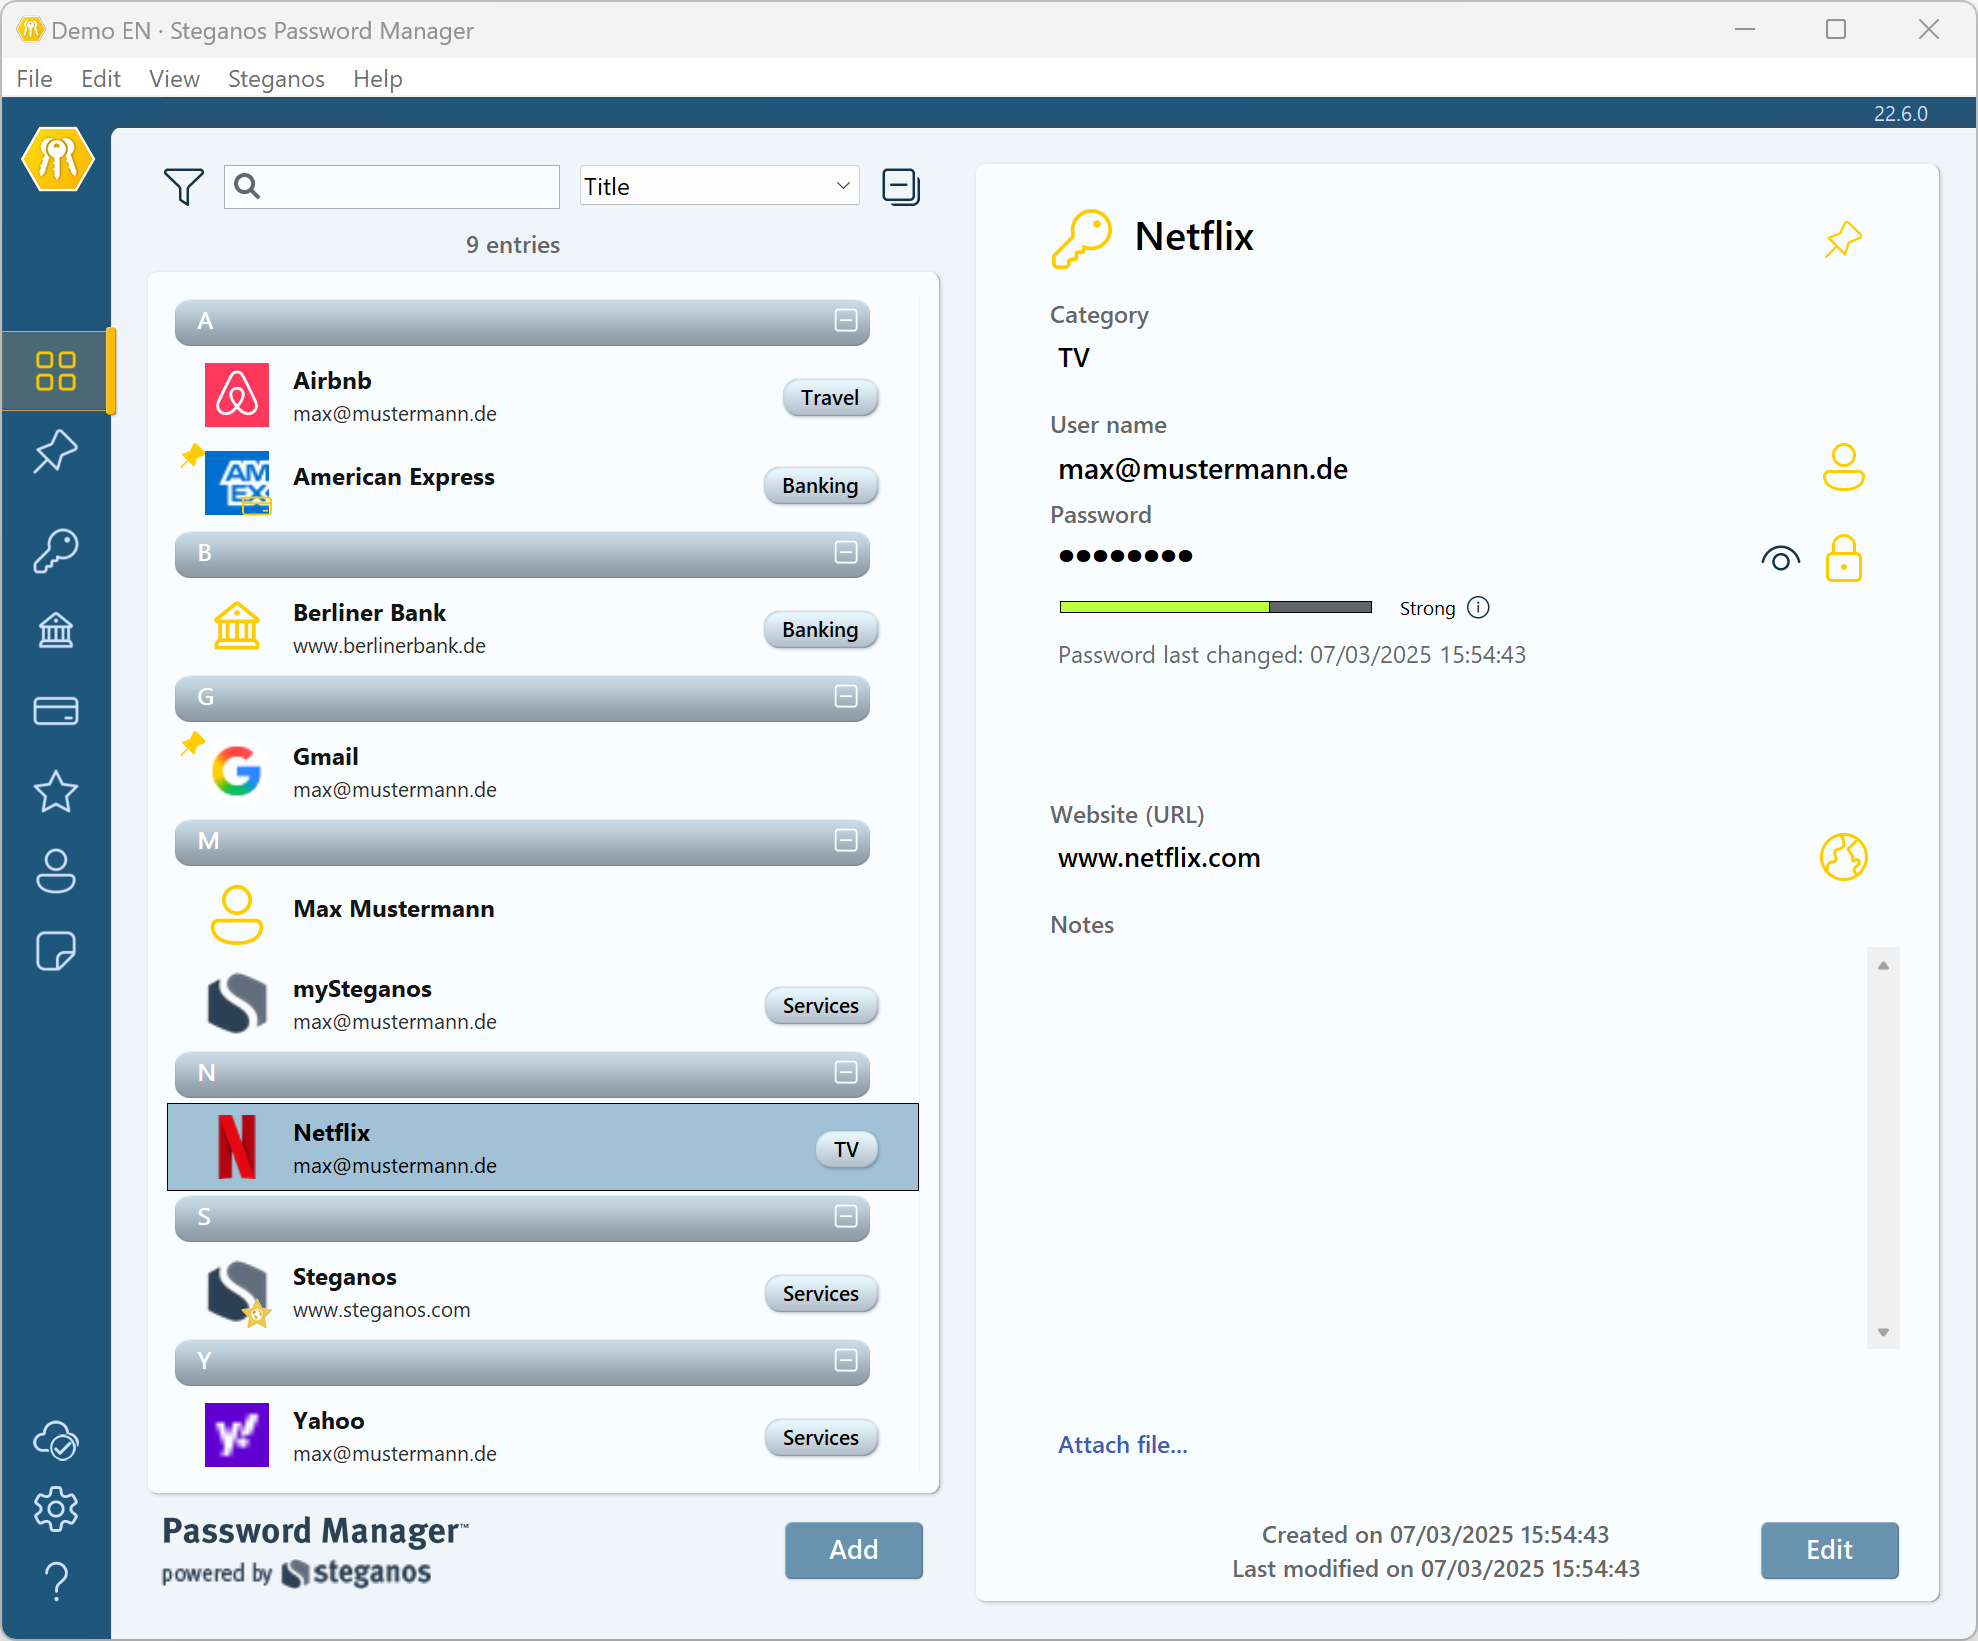Reveal password with the eye icon
Viewport: 1978px width, 1641px height.
coord(1780,558)
